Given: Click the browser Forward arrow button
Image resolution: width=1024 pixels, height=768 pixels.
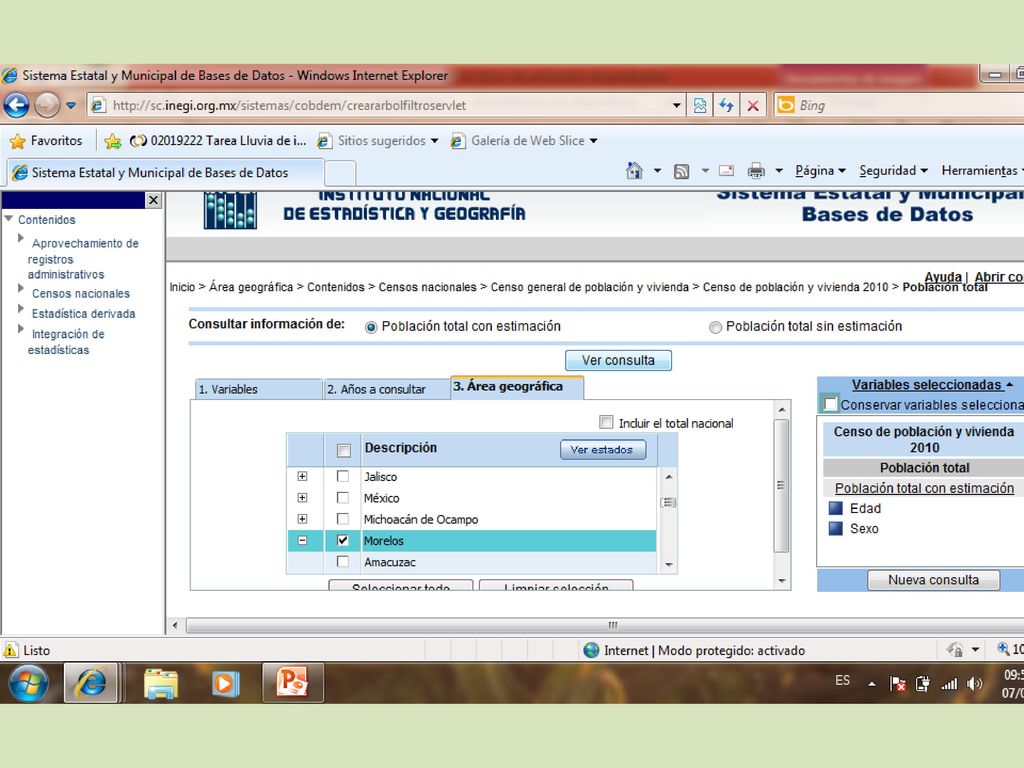Looking at the screenshot, I should (47, 104).
